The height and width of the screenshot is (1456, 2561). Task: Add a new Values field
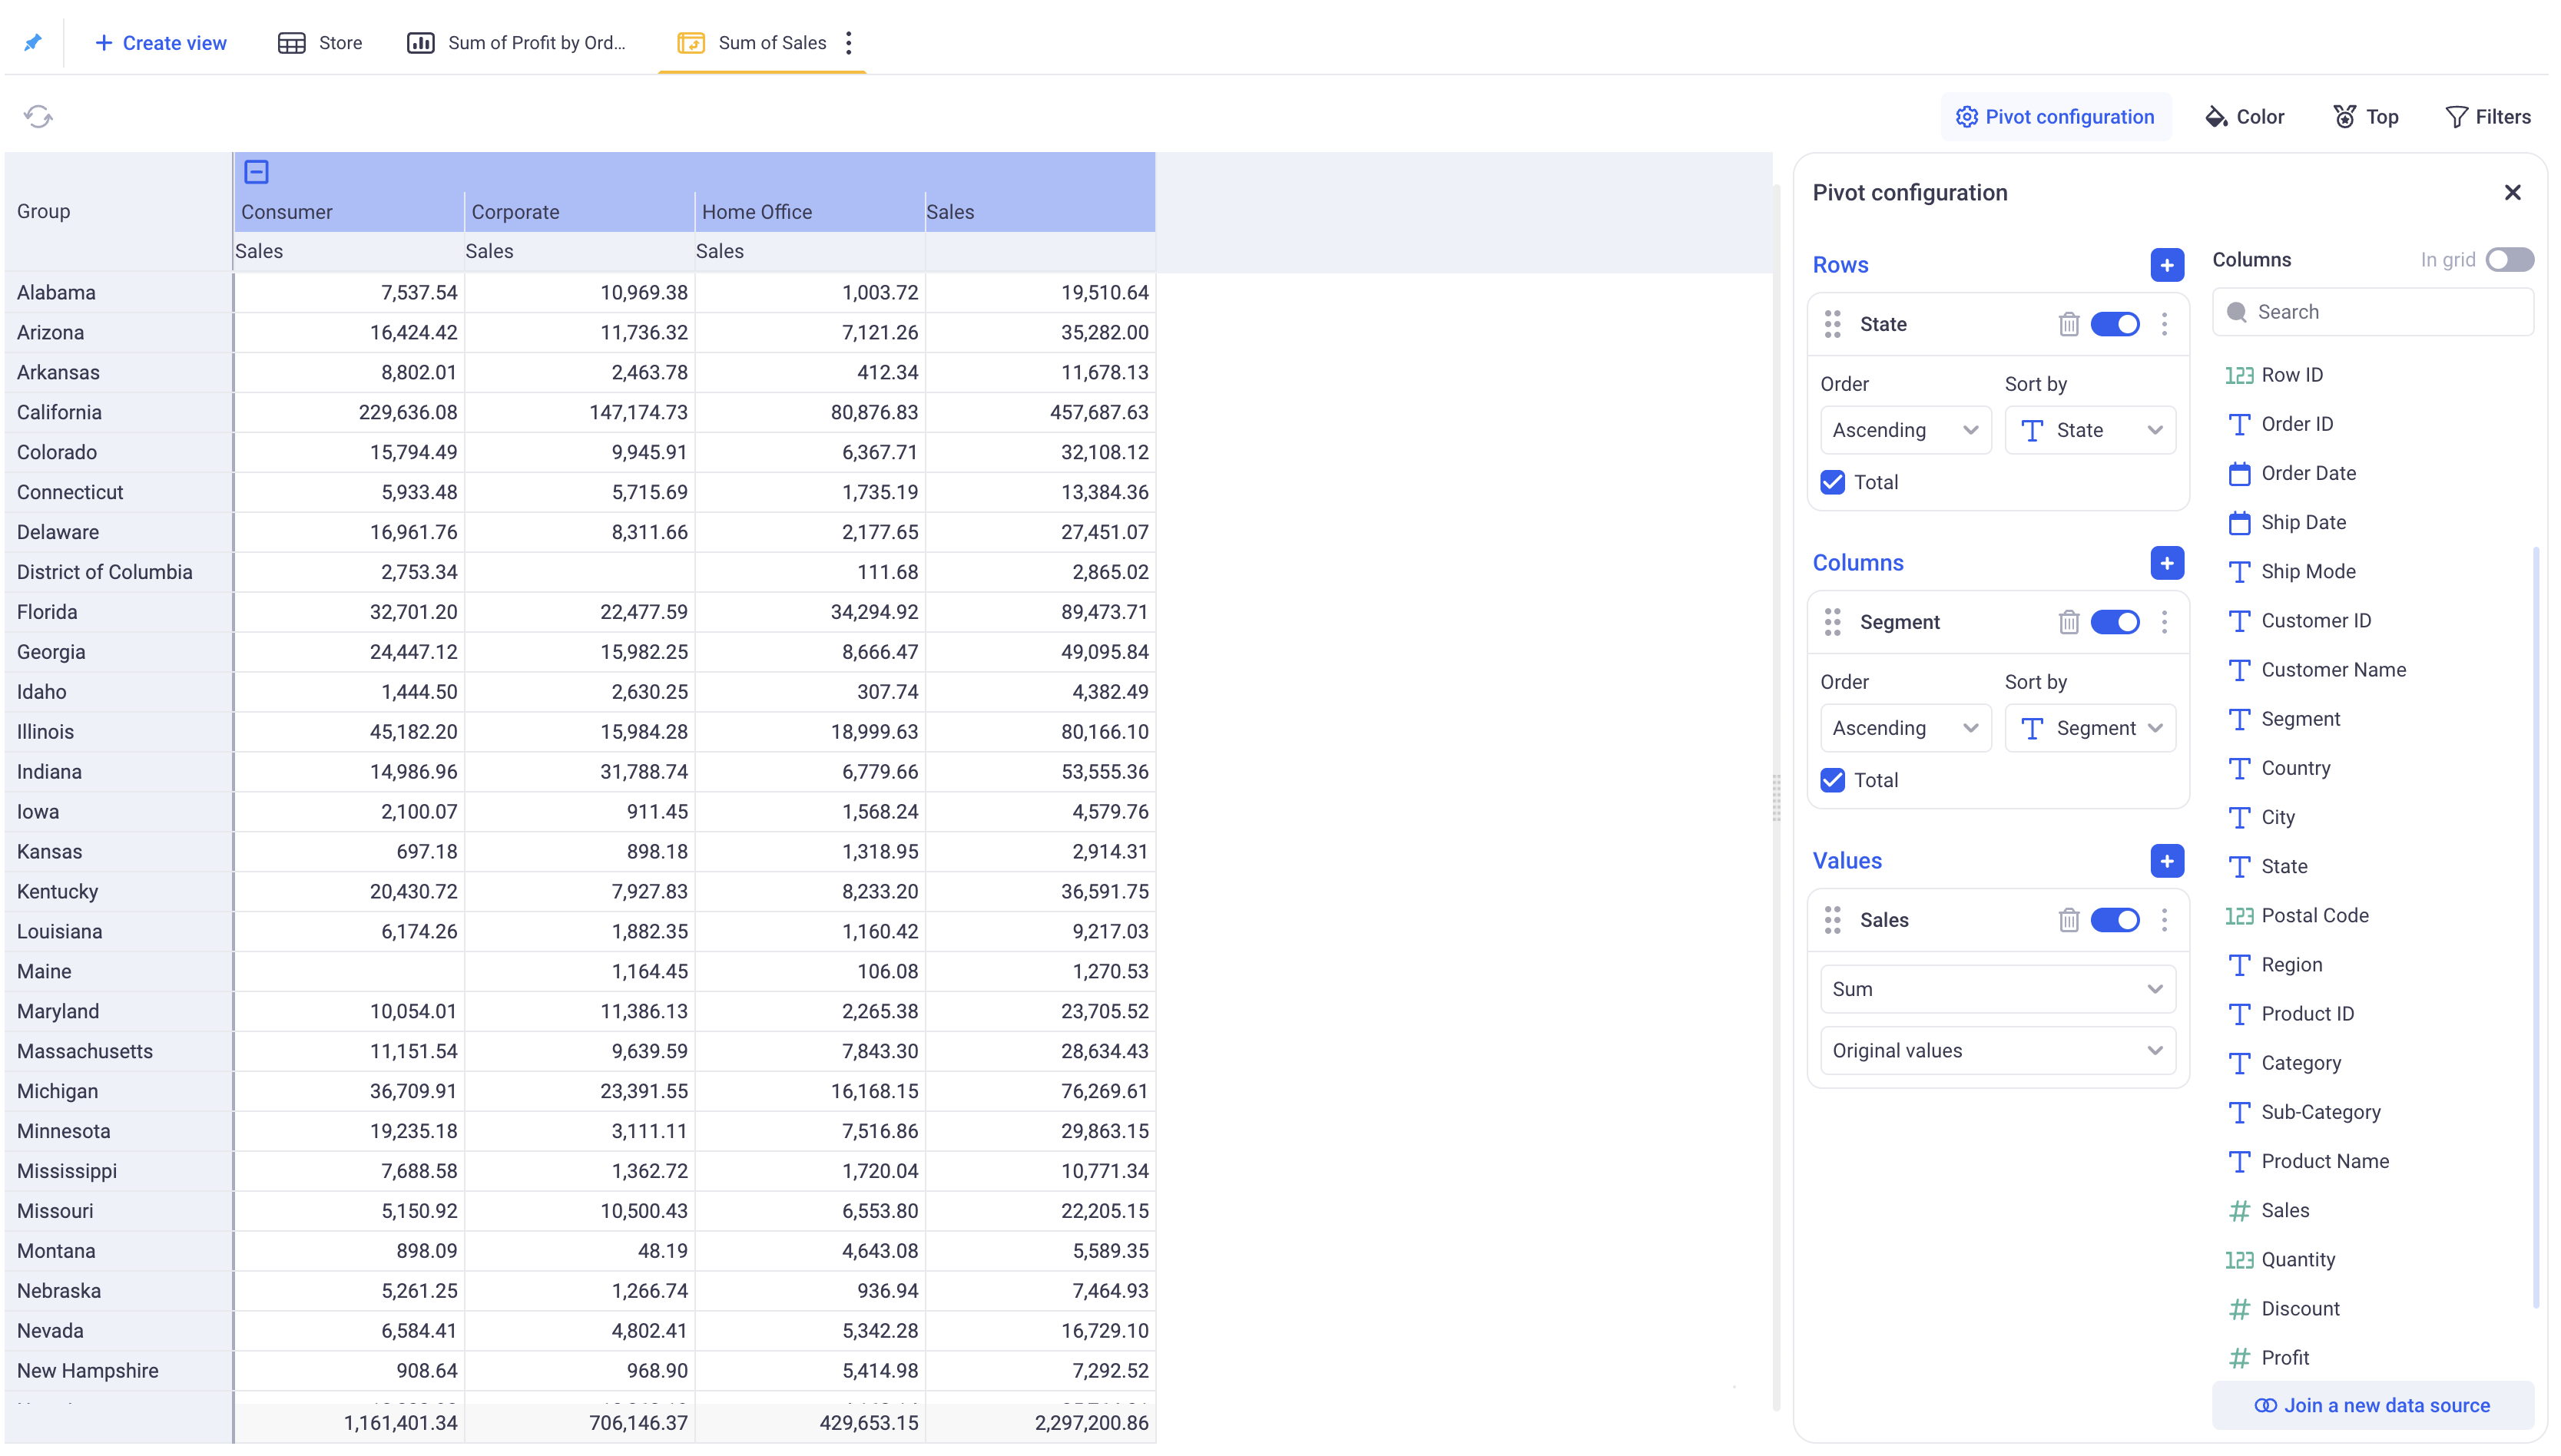pyautogui.click(x=2166, y=861)
